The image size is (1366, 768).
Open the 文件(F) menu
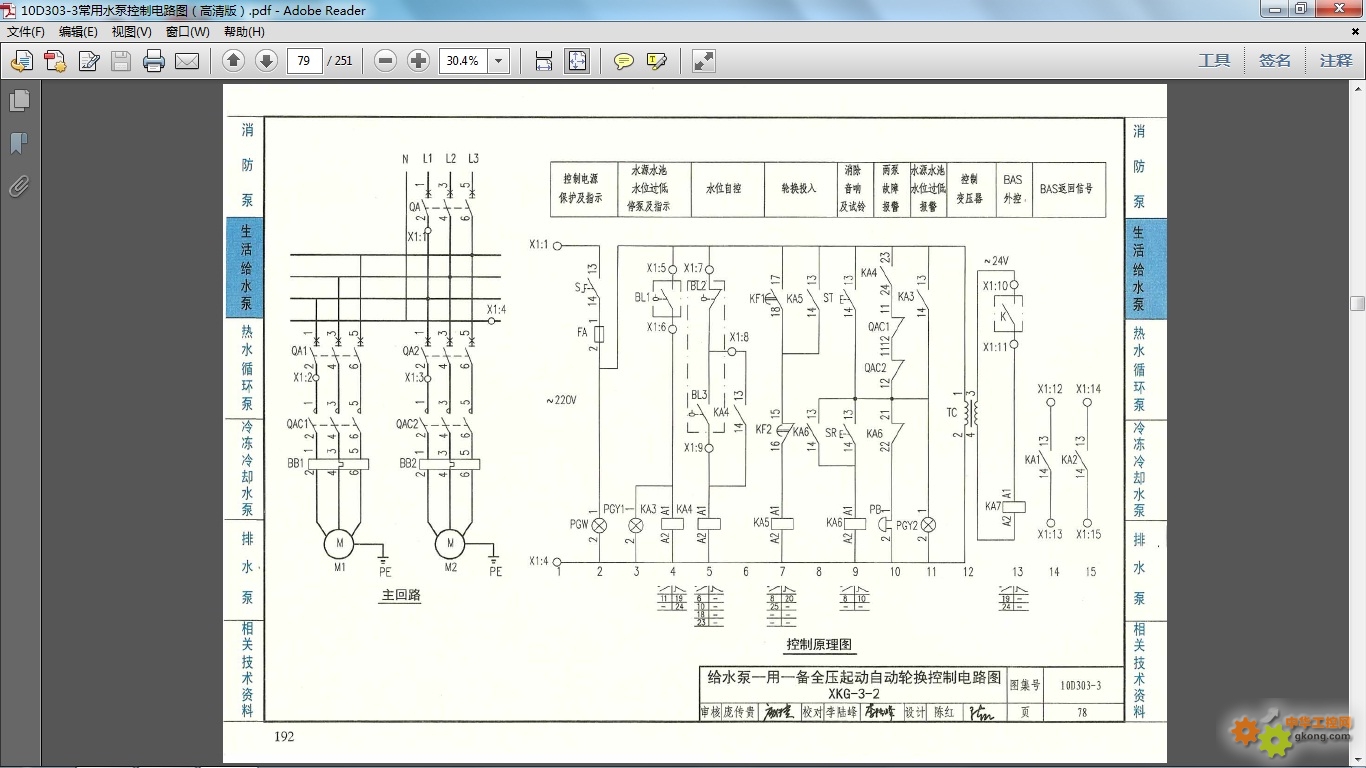26,32
